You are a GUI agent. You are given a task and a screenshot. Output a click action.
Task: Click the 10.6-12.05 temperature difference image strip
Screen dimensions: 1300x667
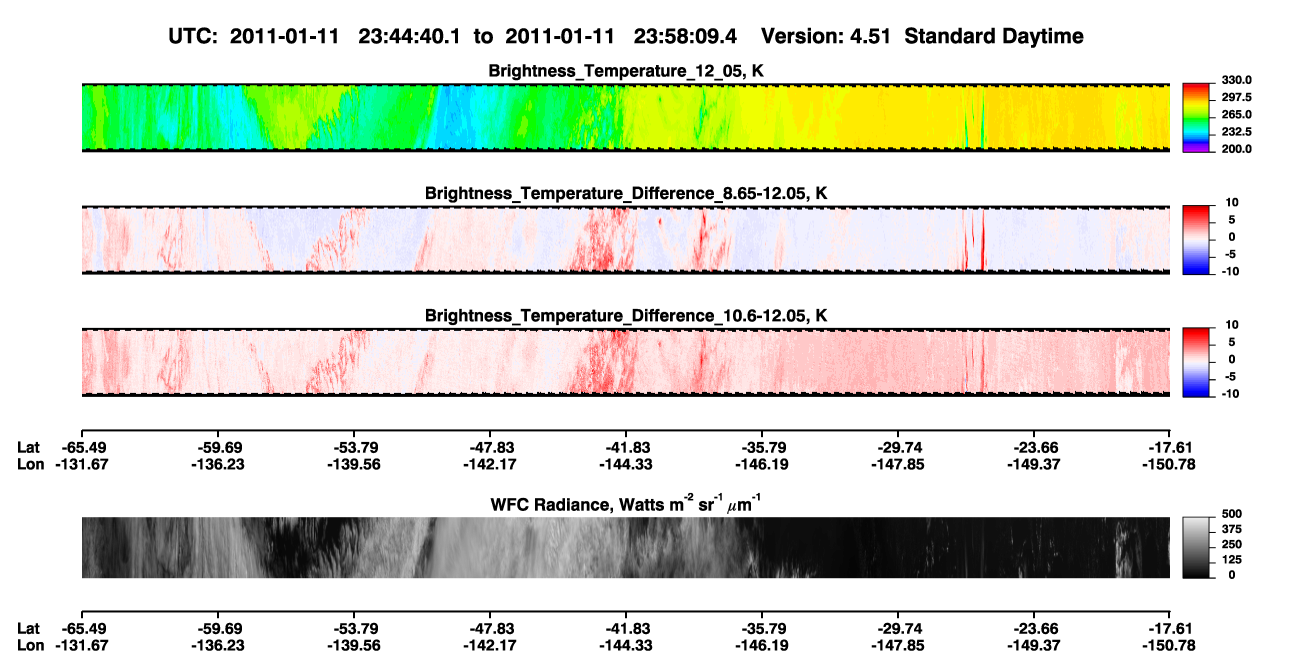pyautogui.click(x=625, y=361)
